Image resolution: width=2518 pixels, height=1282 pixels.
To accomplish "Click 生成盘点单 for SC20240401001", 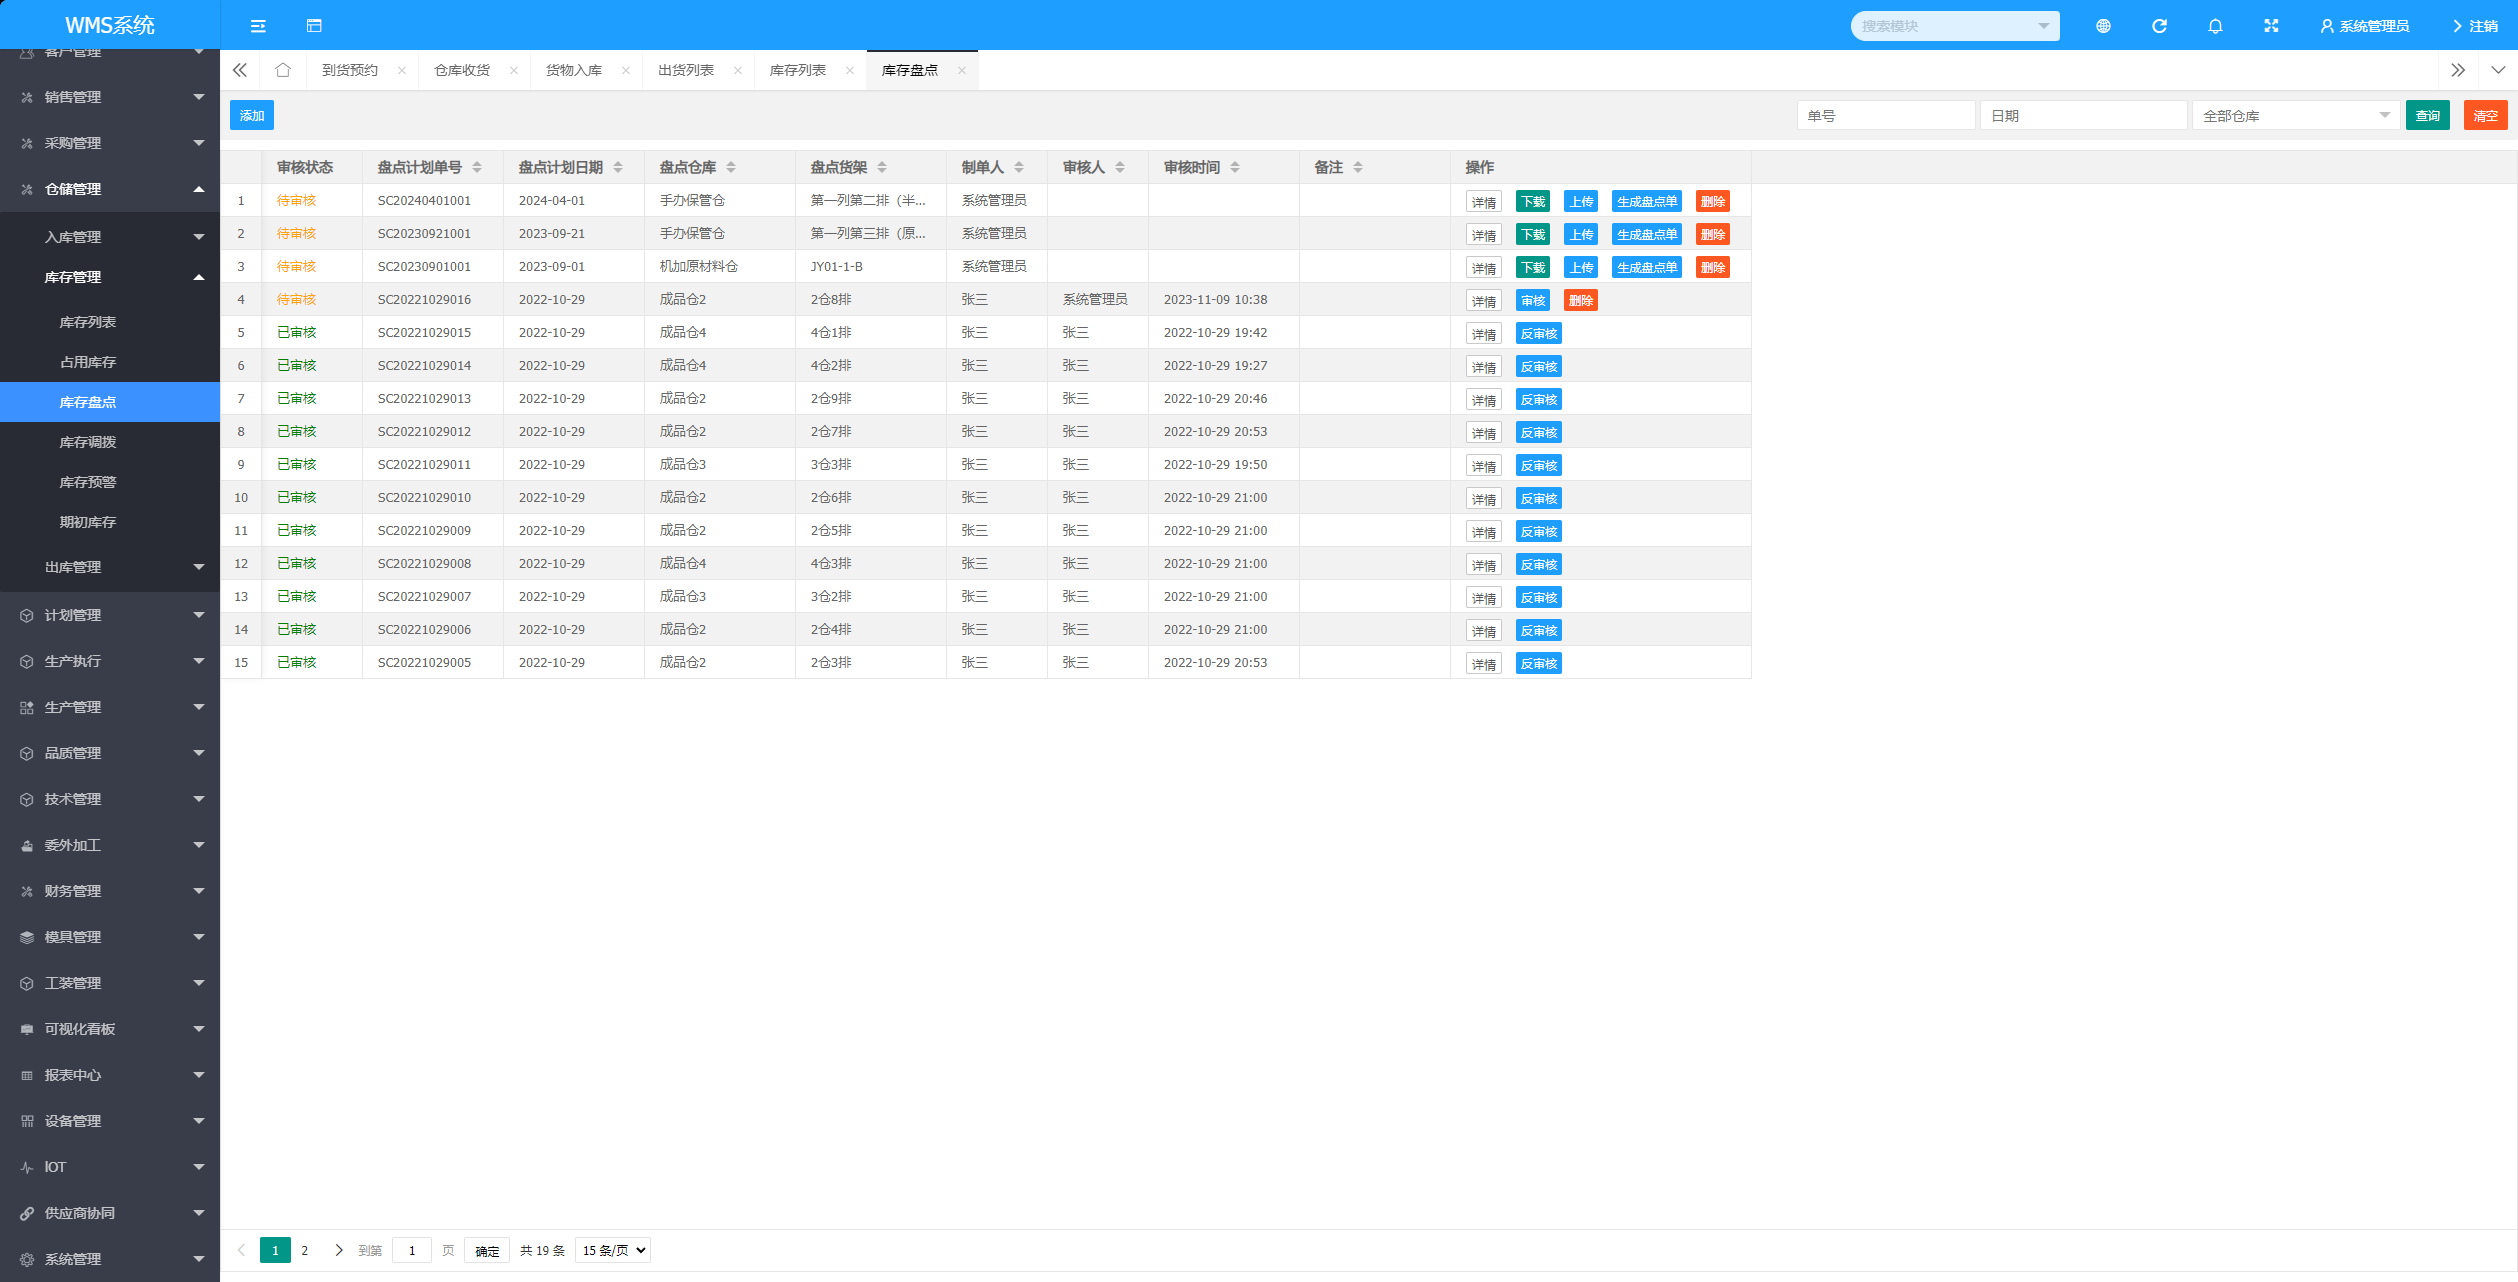I will click(x=1646, y=201).
